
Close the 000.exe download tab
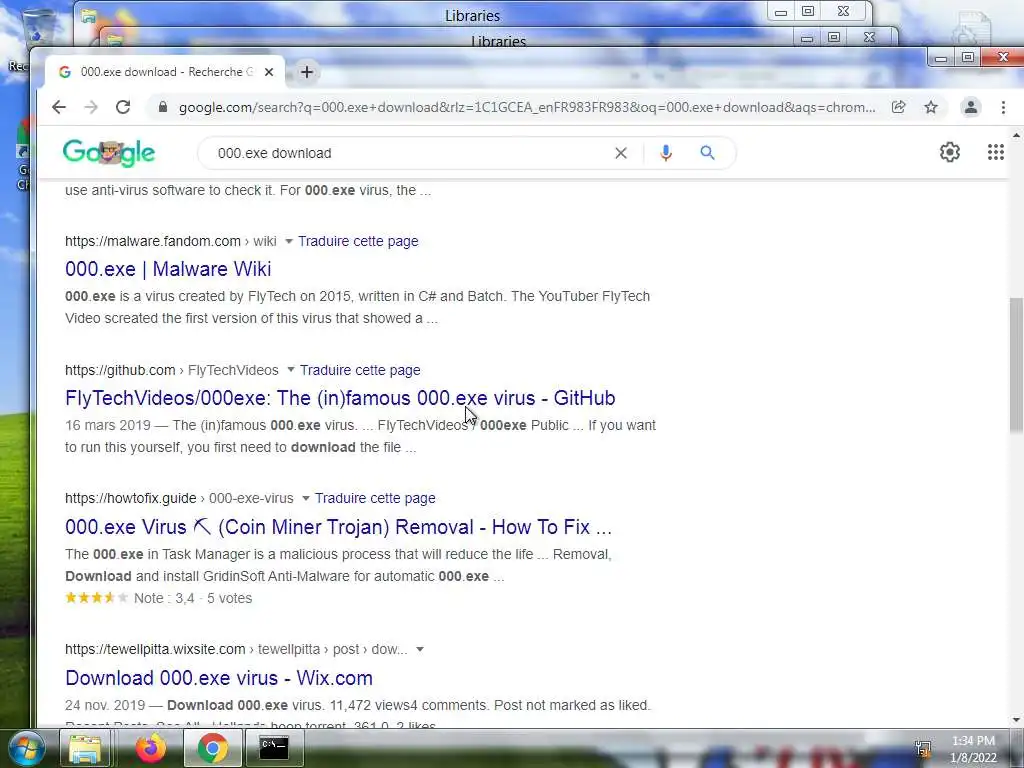click(x=268, y=72)
